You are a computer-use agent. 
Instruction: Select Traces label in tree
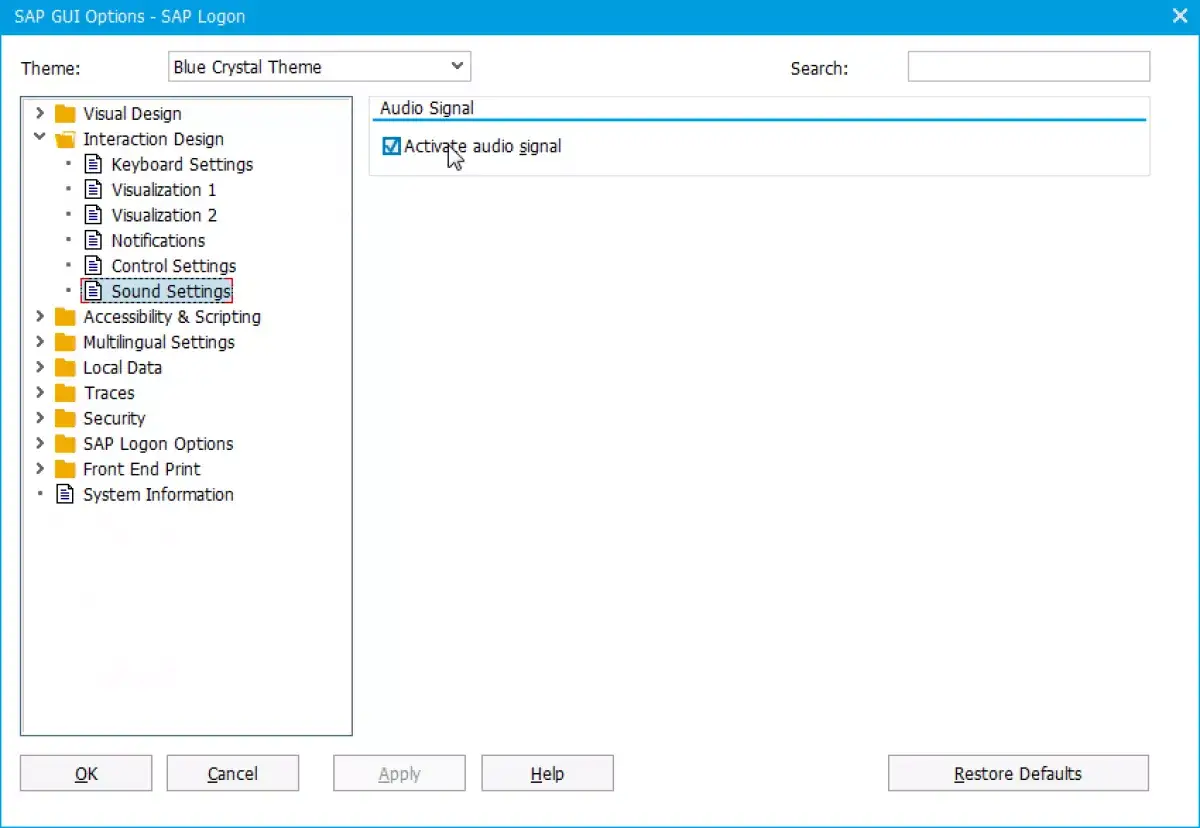pyautogui.click(x=109, y=393)
